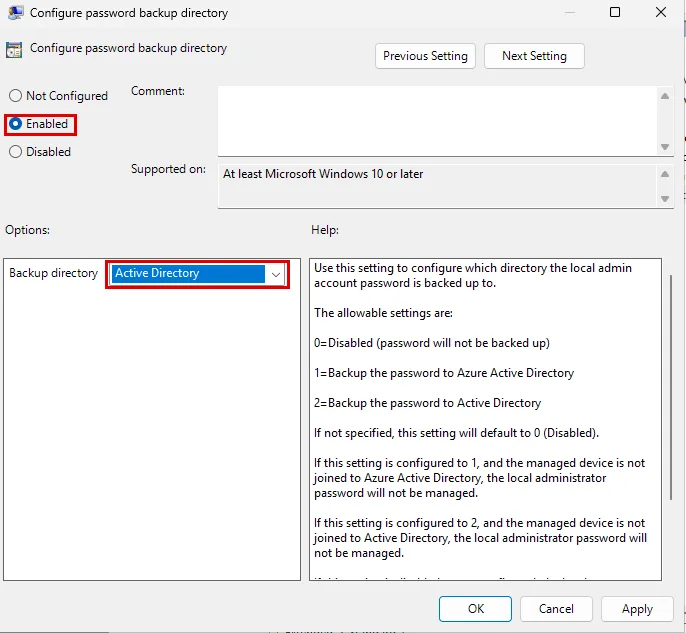Click the '1=Backup the password to Azure Active Directory' line

pos(444,373)
